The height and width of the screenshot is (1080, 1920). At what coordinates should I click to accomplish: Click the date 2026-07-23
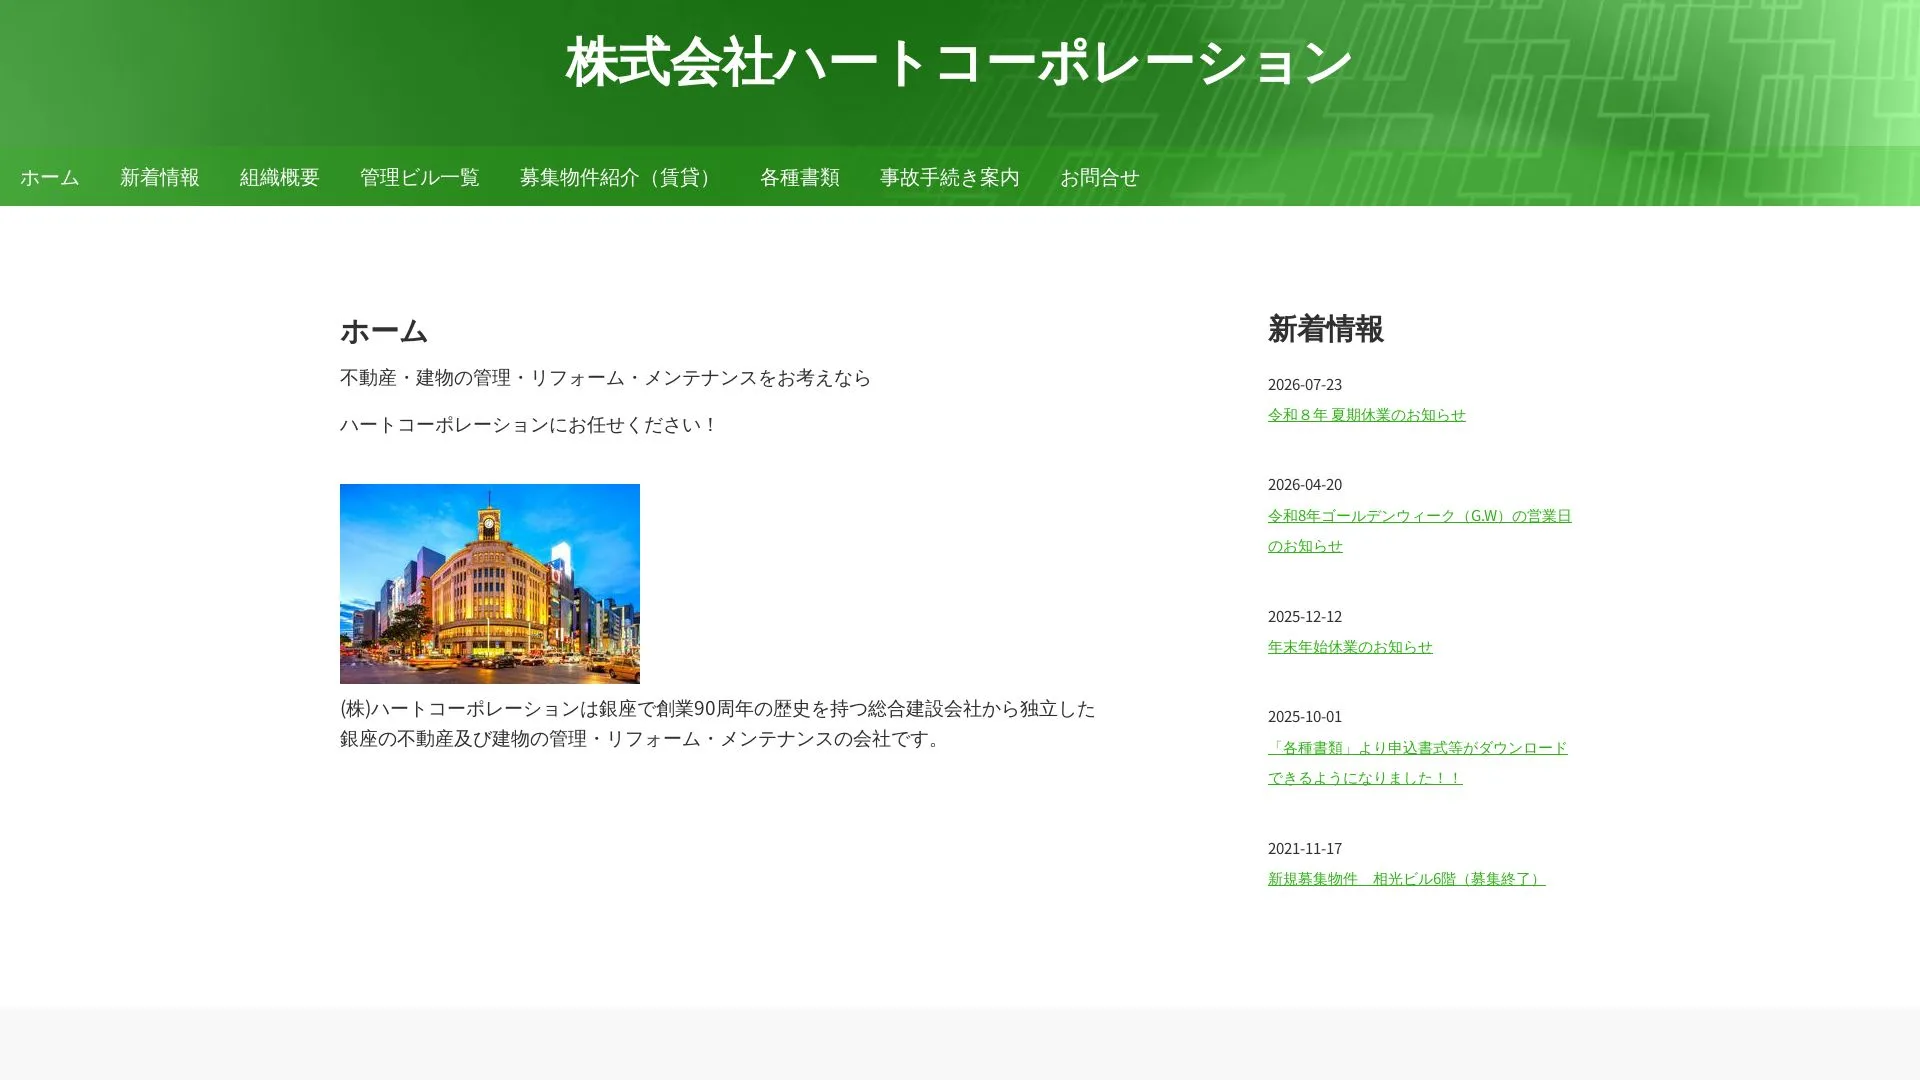(1305, 384)
